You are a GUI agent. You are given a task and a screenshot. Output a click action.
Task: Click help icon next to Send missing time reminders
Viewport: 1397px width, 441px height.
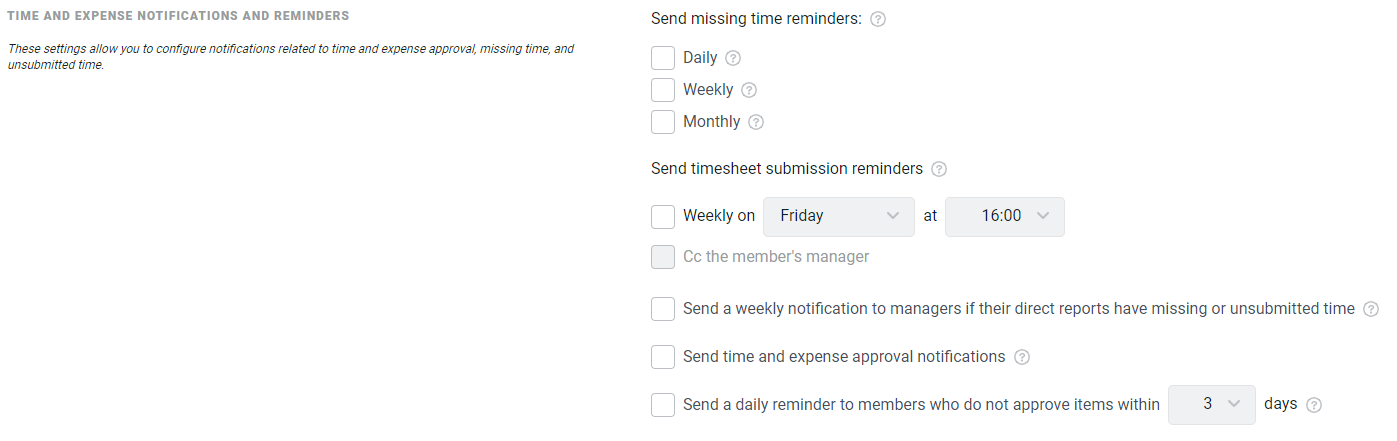click(x=878, y=19)
